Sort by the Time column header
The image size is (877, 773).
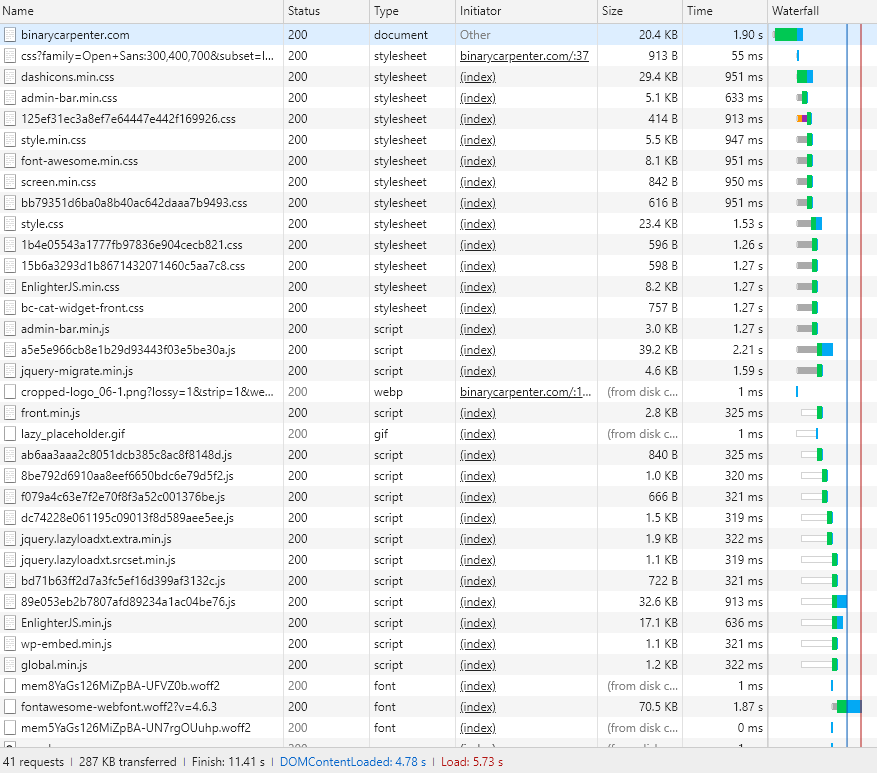tap(725, 11)
